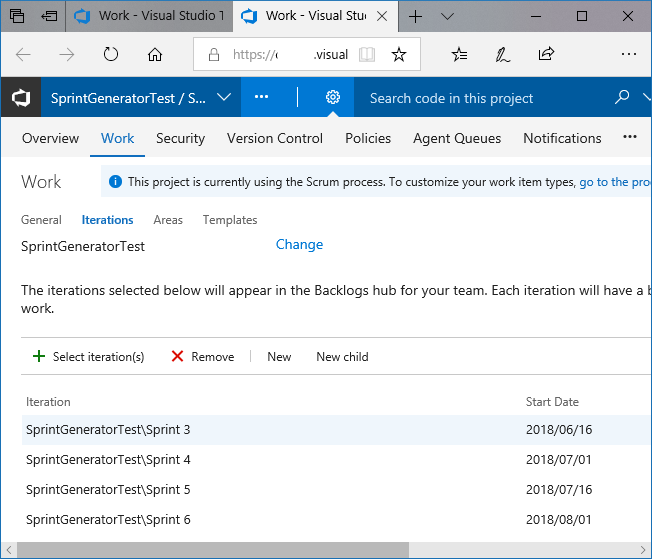Click the scrollbar right arrow
Image resolution: width=652 pixels, height=559 pixels.
click(x=643, y=550)
